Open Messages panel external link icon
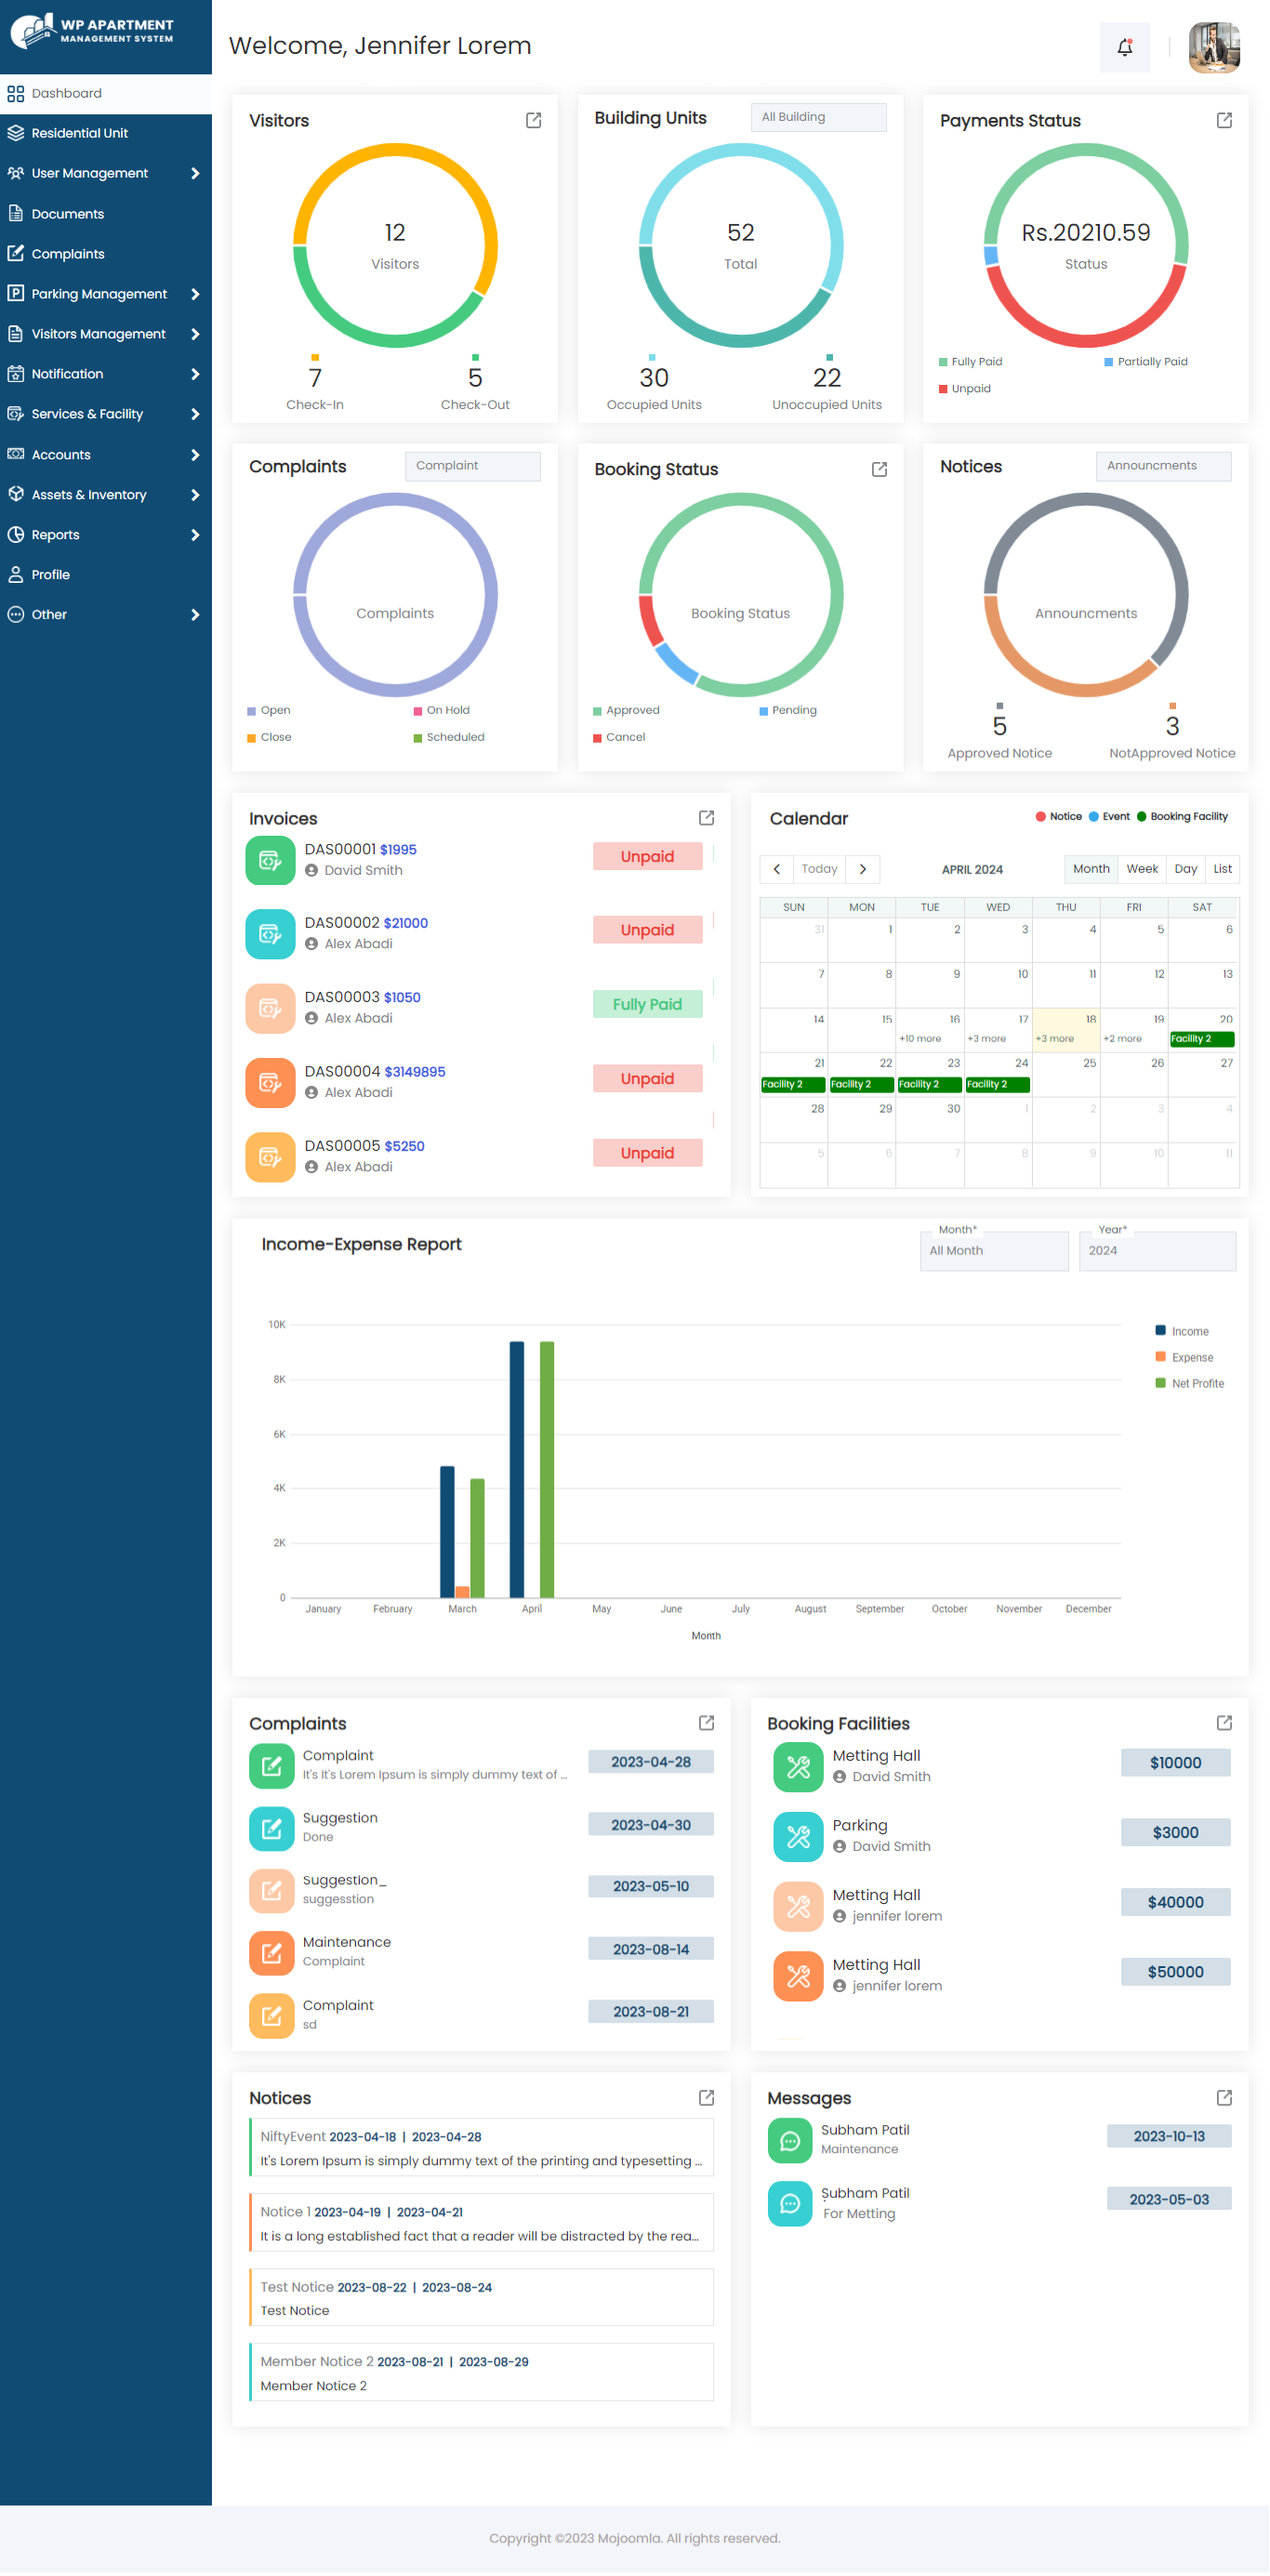 1223,2097
